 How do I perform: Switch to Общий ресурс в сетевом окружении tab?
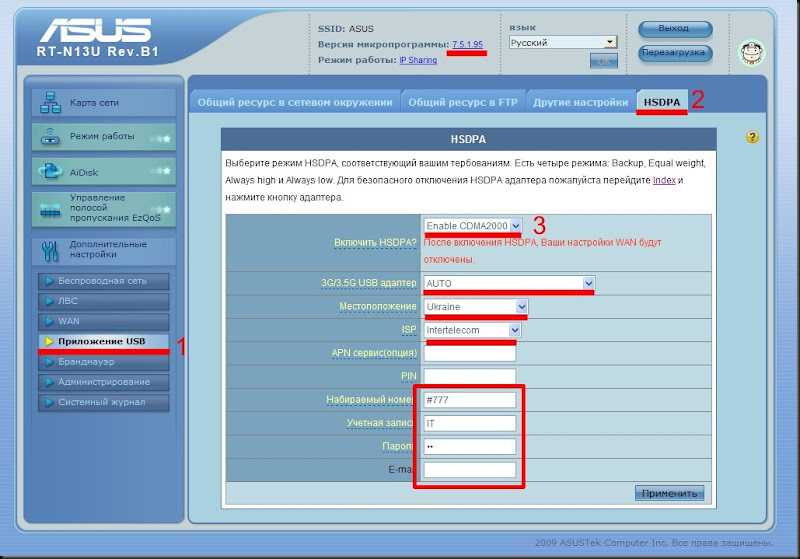(x=295, y=102)
